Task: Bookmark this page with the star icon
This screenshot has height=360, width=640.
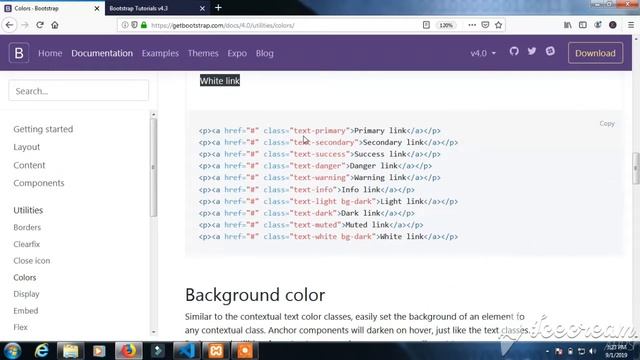Action: coord(498,25)
